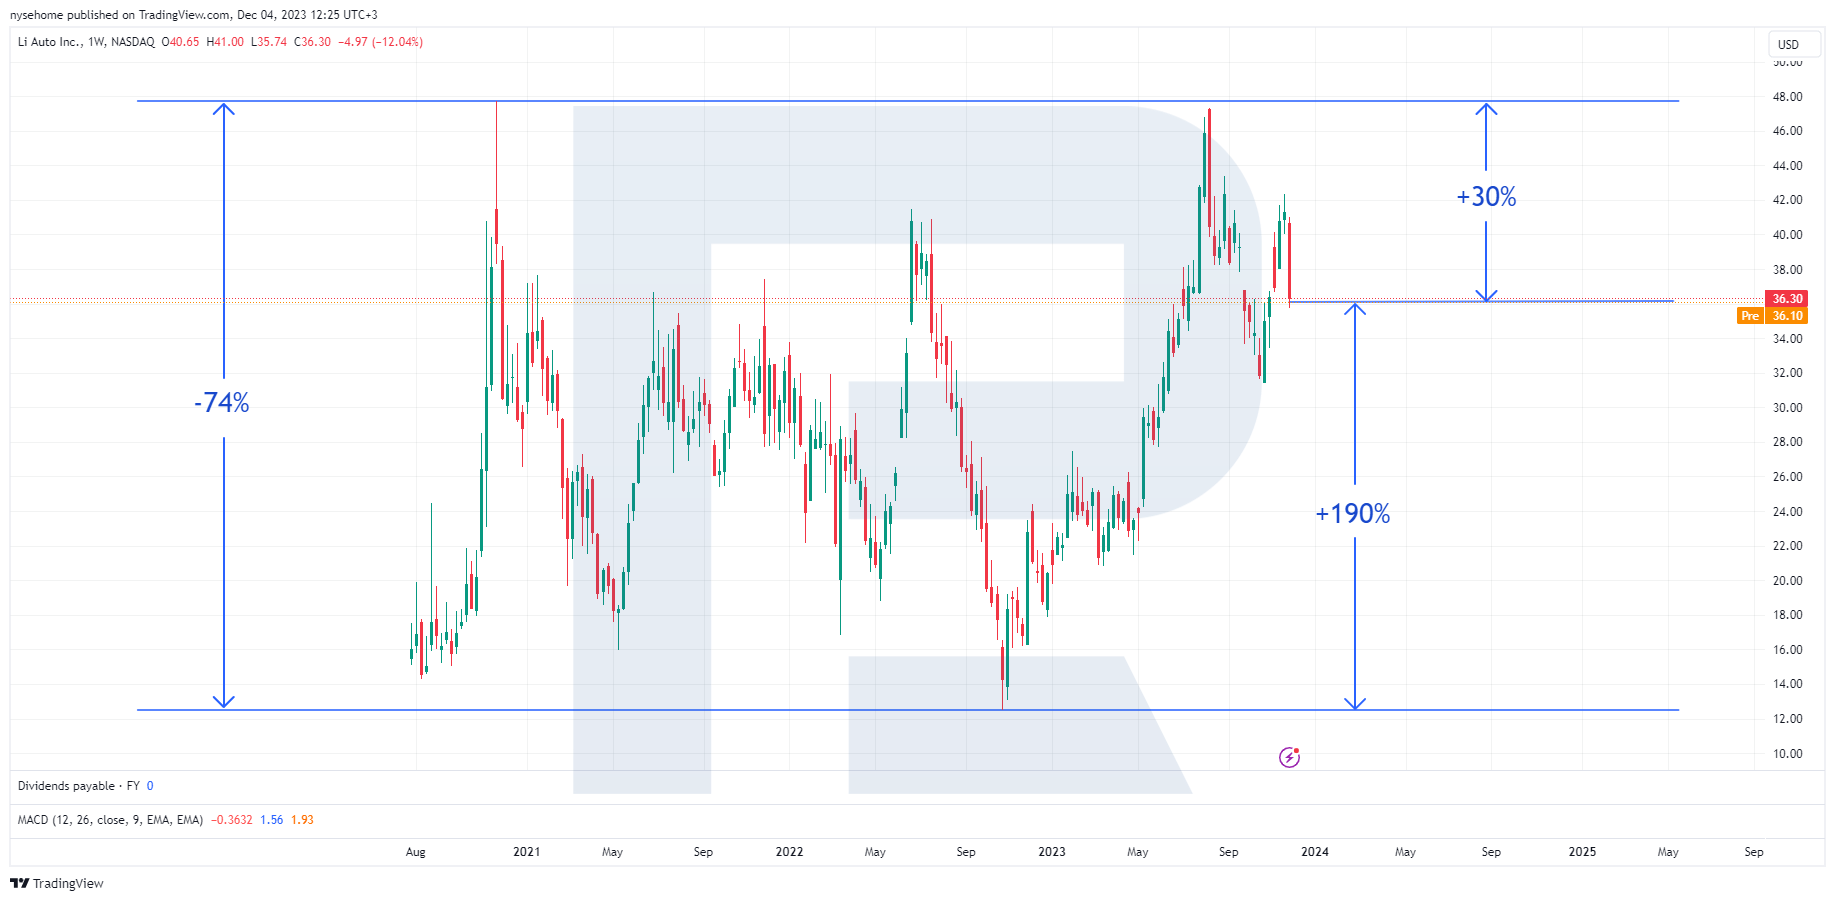
Task: Click the 30.00 price axis label
Action: [1787, 408]
